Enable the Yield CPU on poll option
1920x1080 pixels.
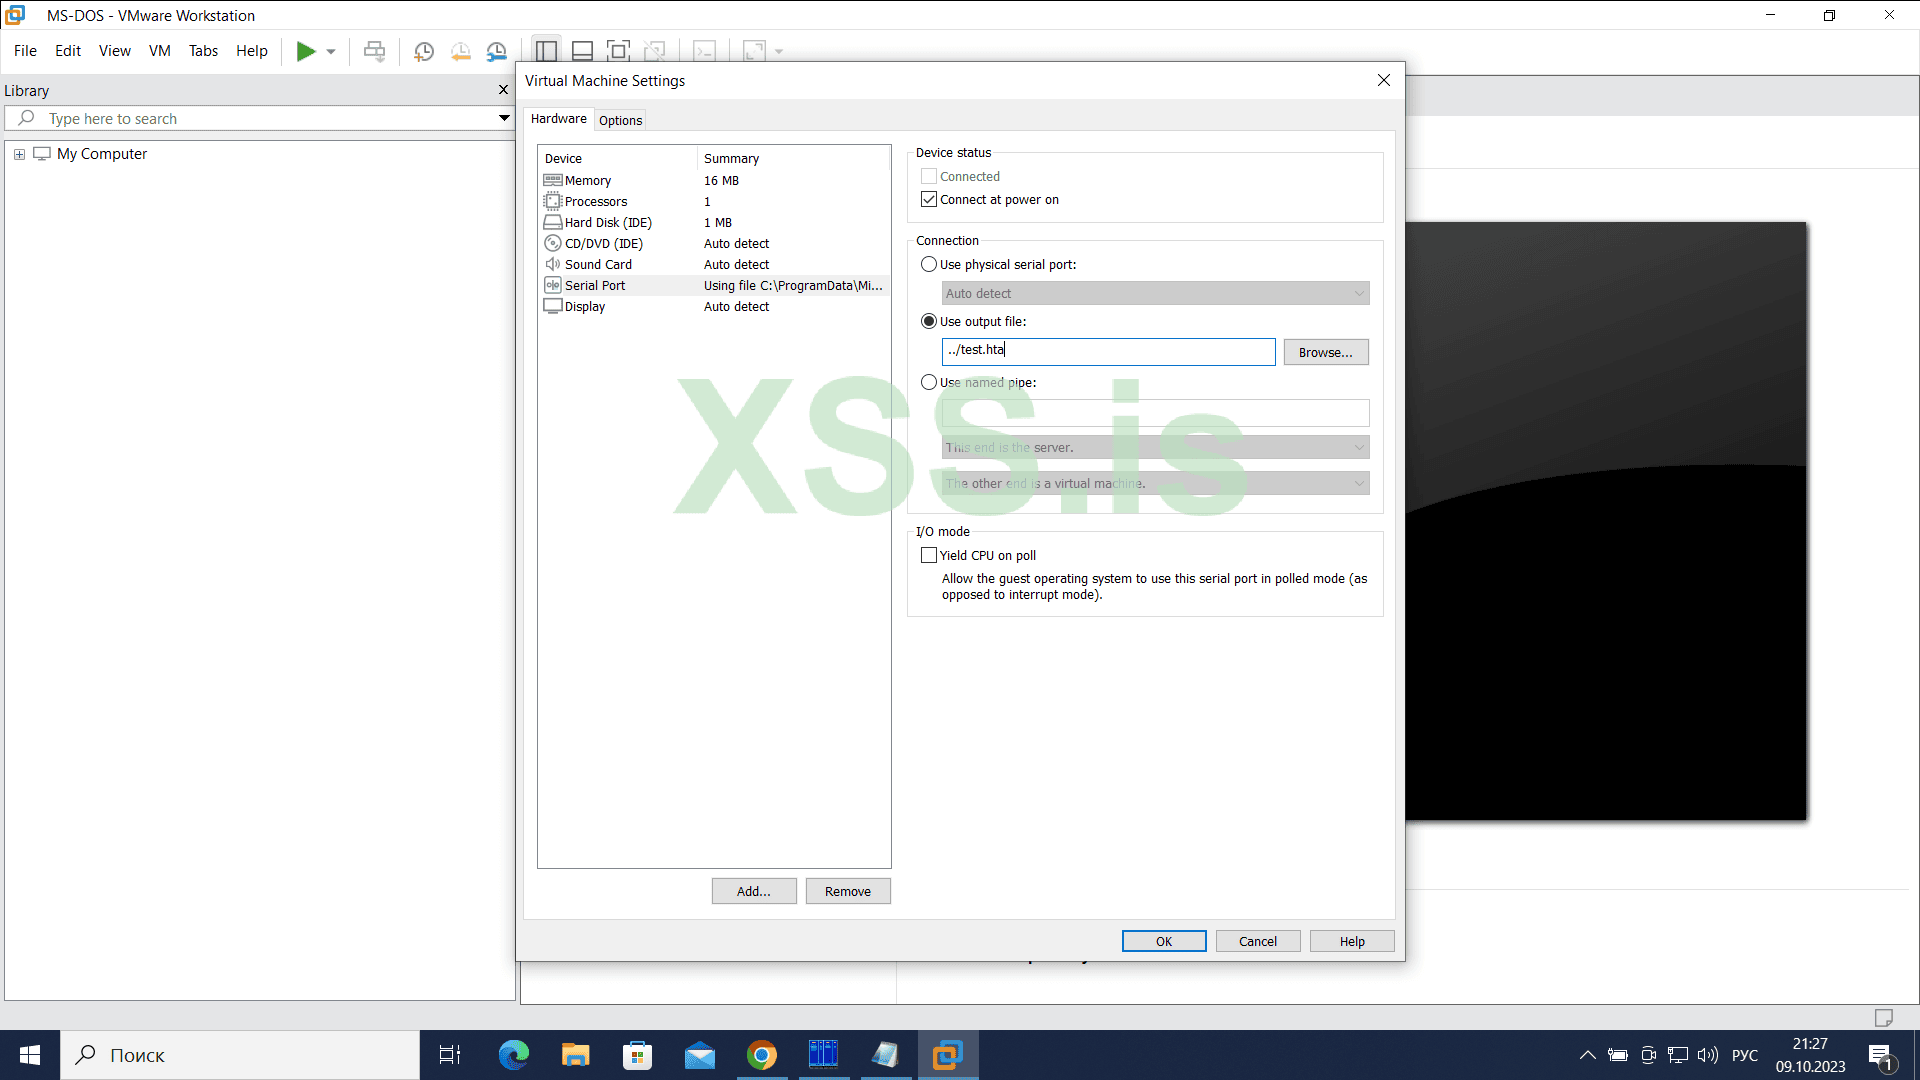[929, 555]
